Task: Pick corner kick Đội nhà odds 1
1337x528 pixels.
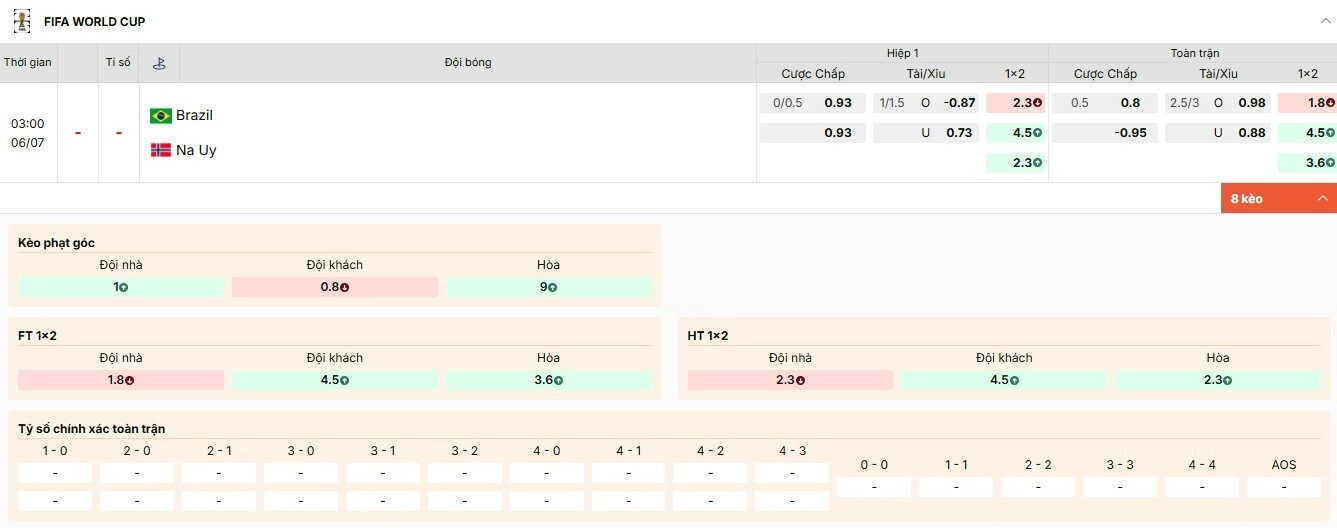Action: (x=121, y=287)
